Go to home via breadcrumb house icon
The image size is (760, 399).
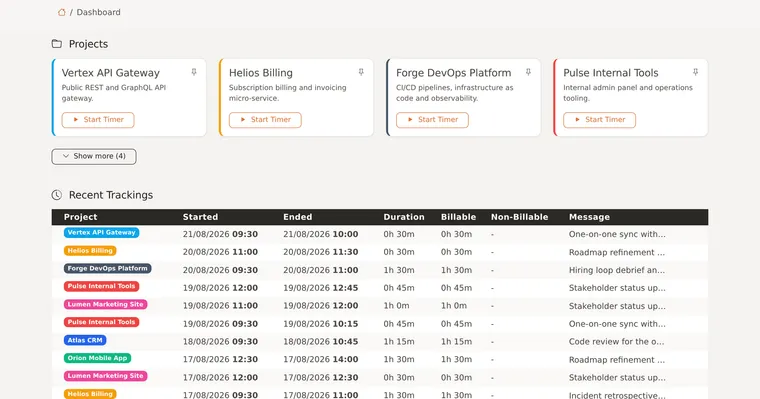(62, 12)
